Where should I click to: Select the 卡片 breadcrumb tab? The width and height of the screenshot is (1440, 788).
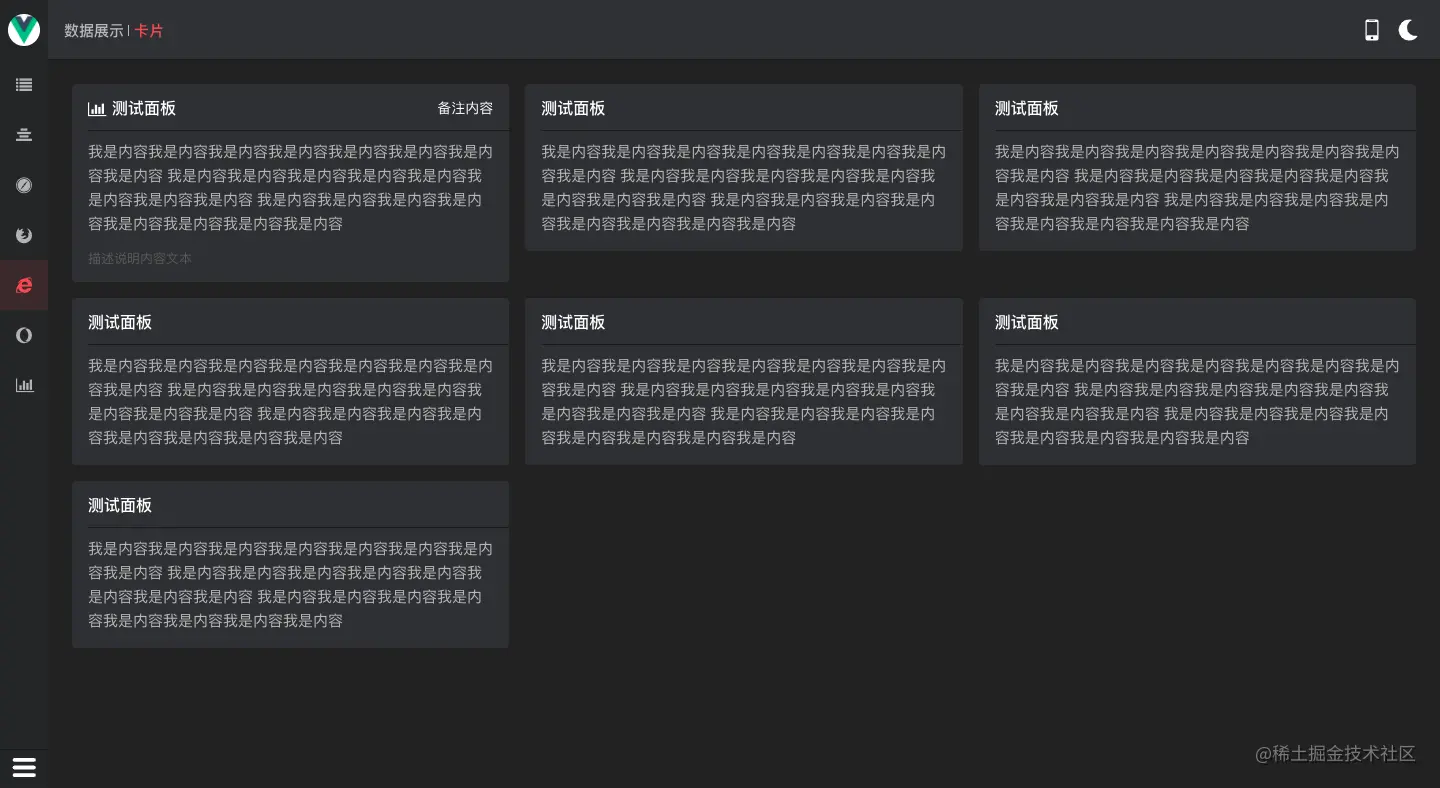point(149,31)
